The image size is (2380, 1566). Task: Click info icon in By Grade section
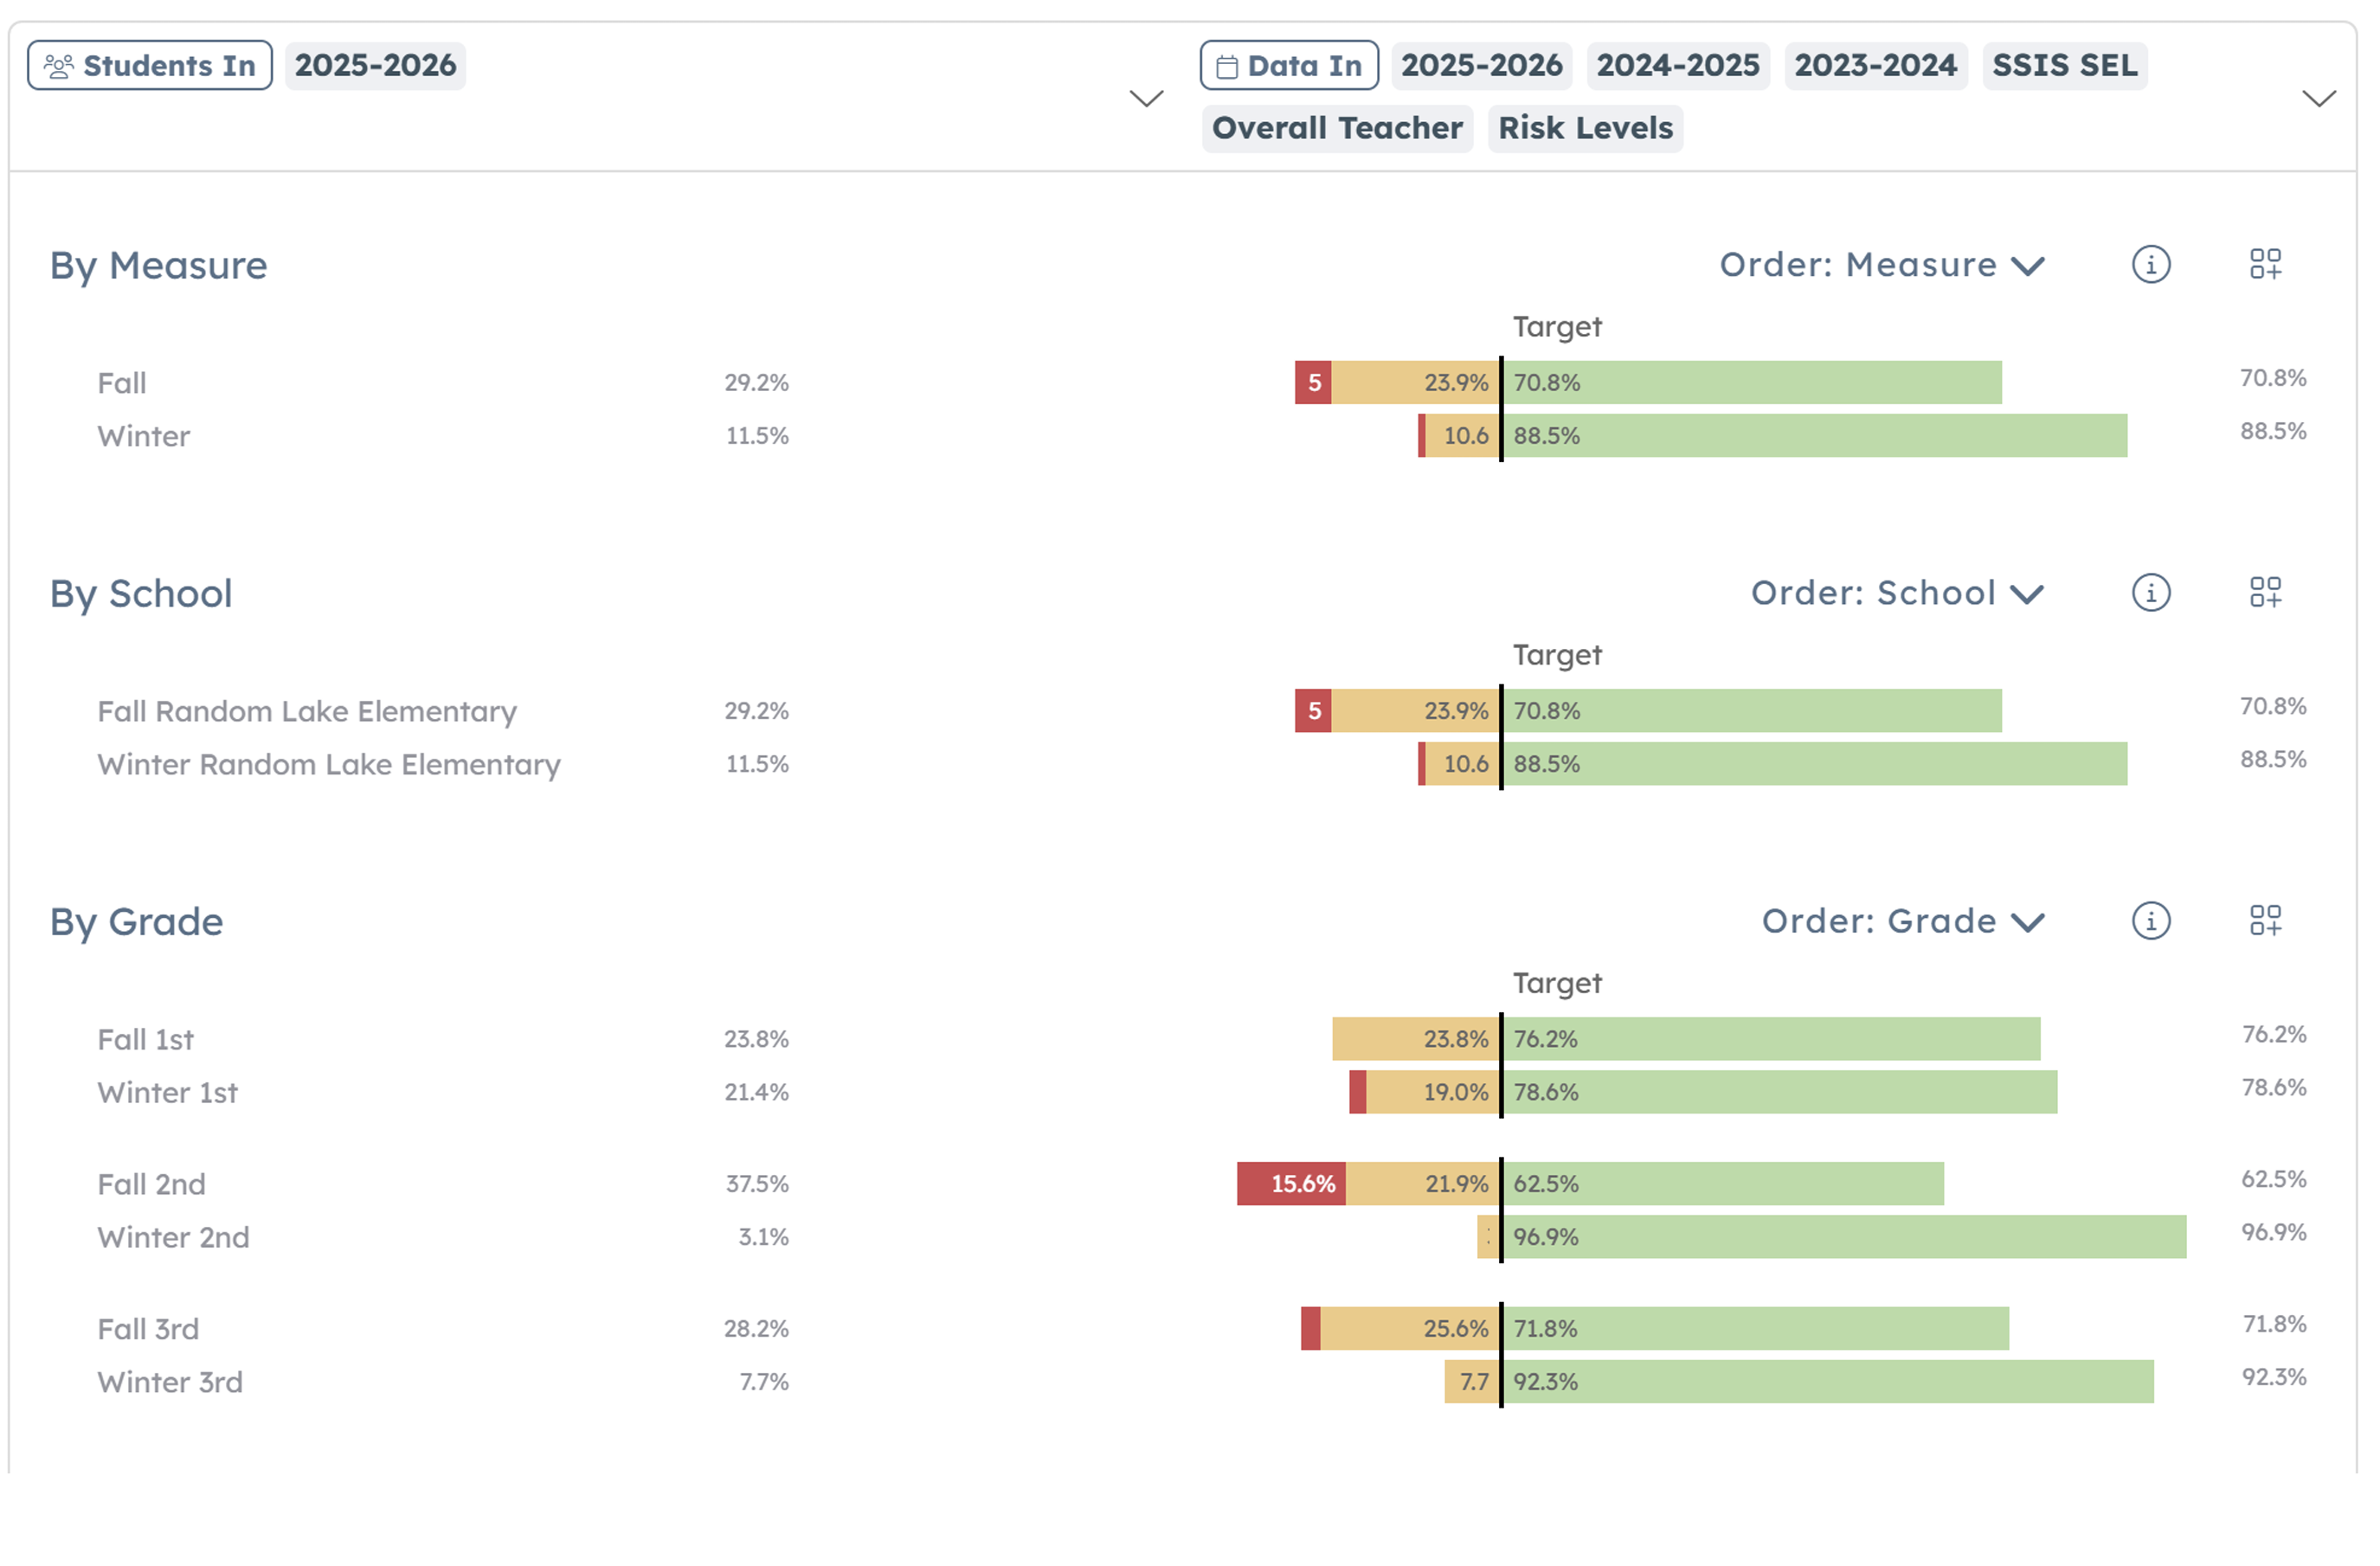2150,921
